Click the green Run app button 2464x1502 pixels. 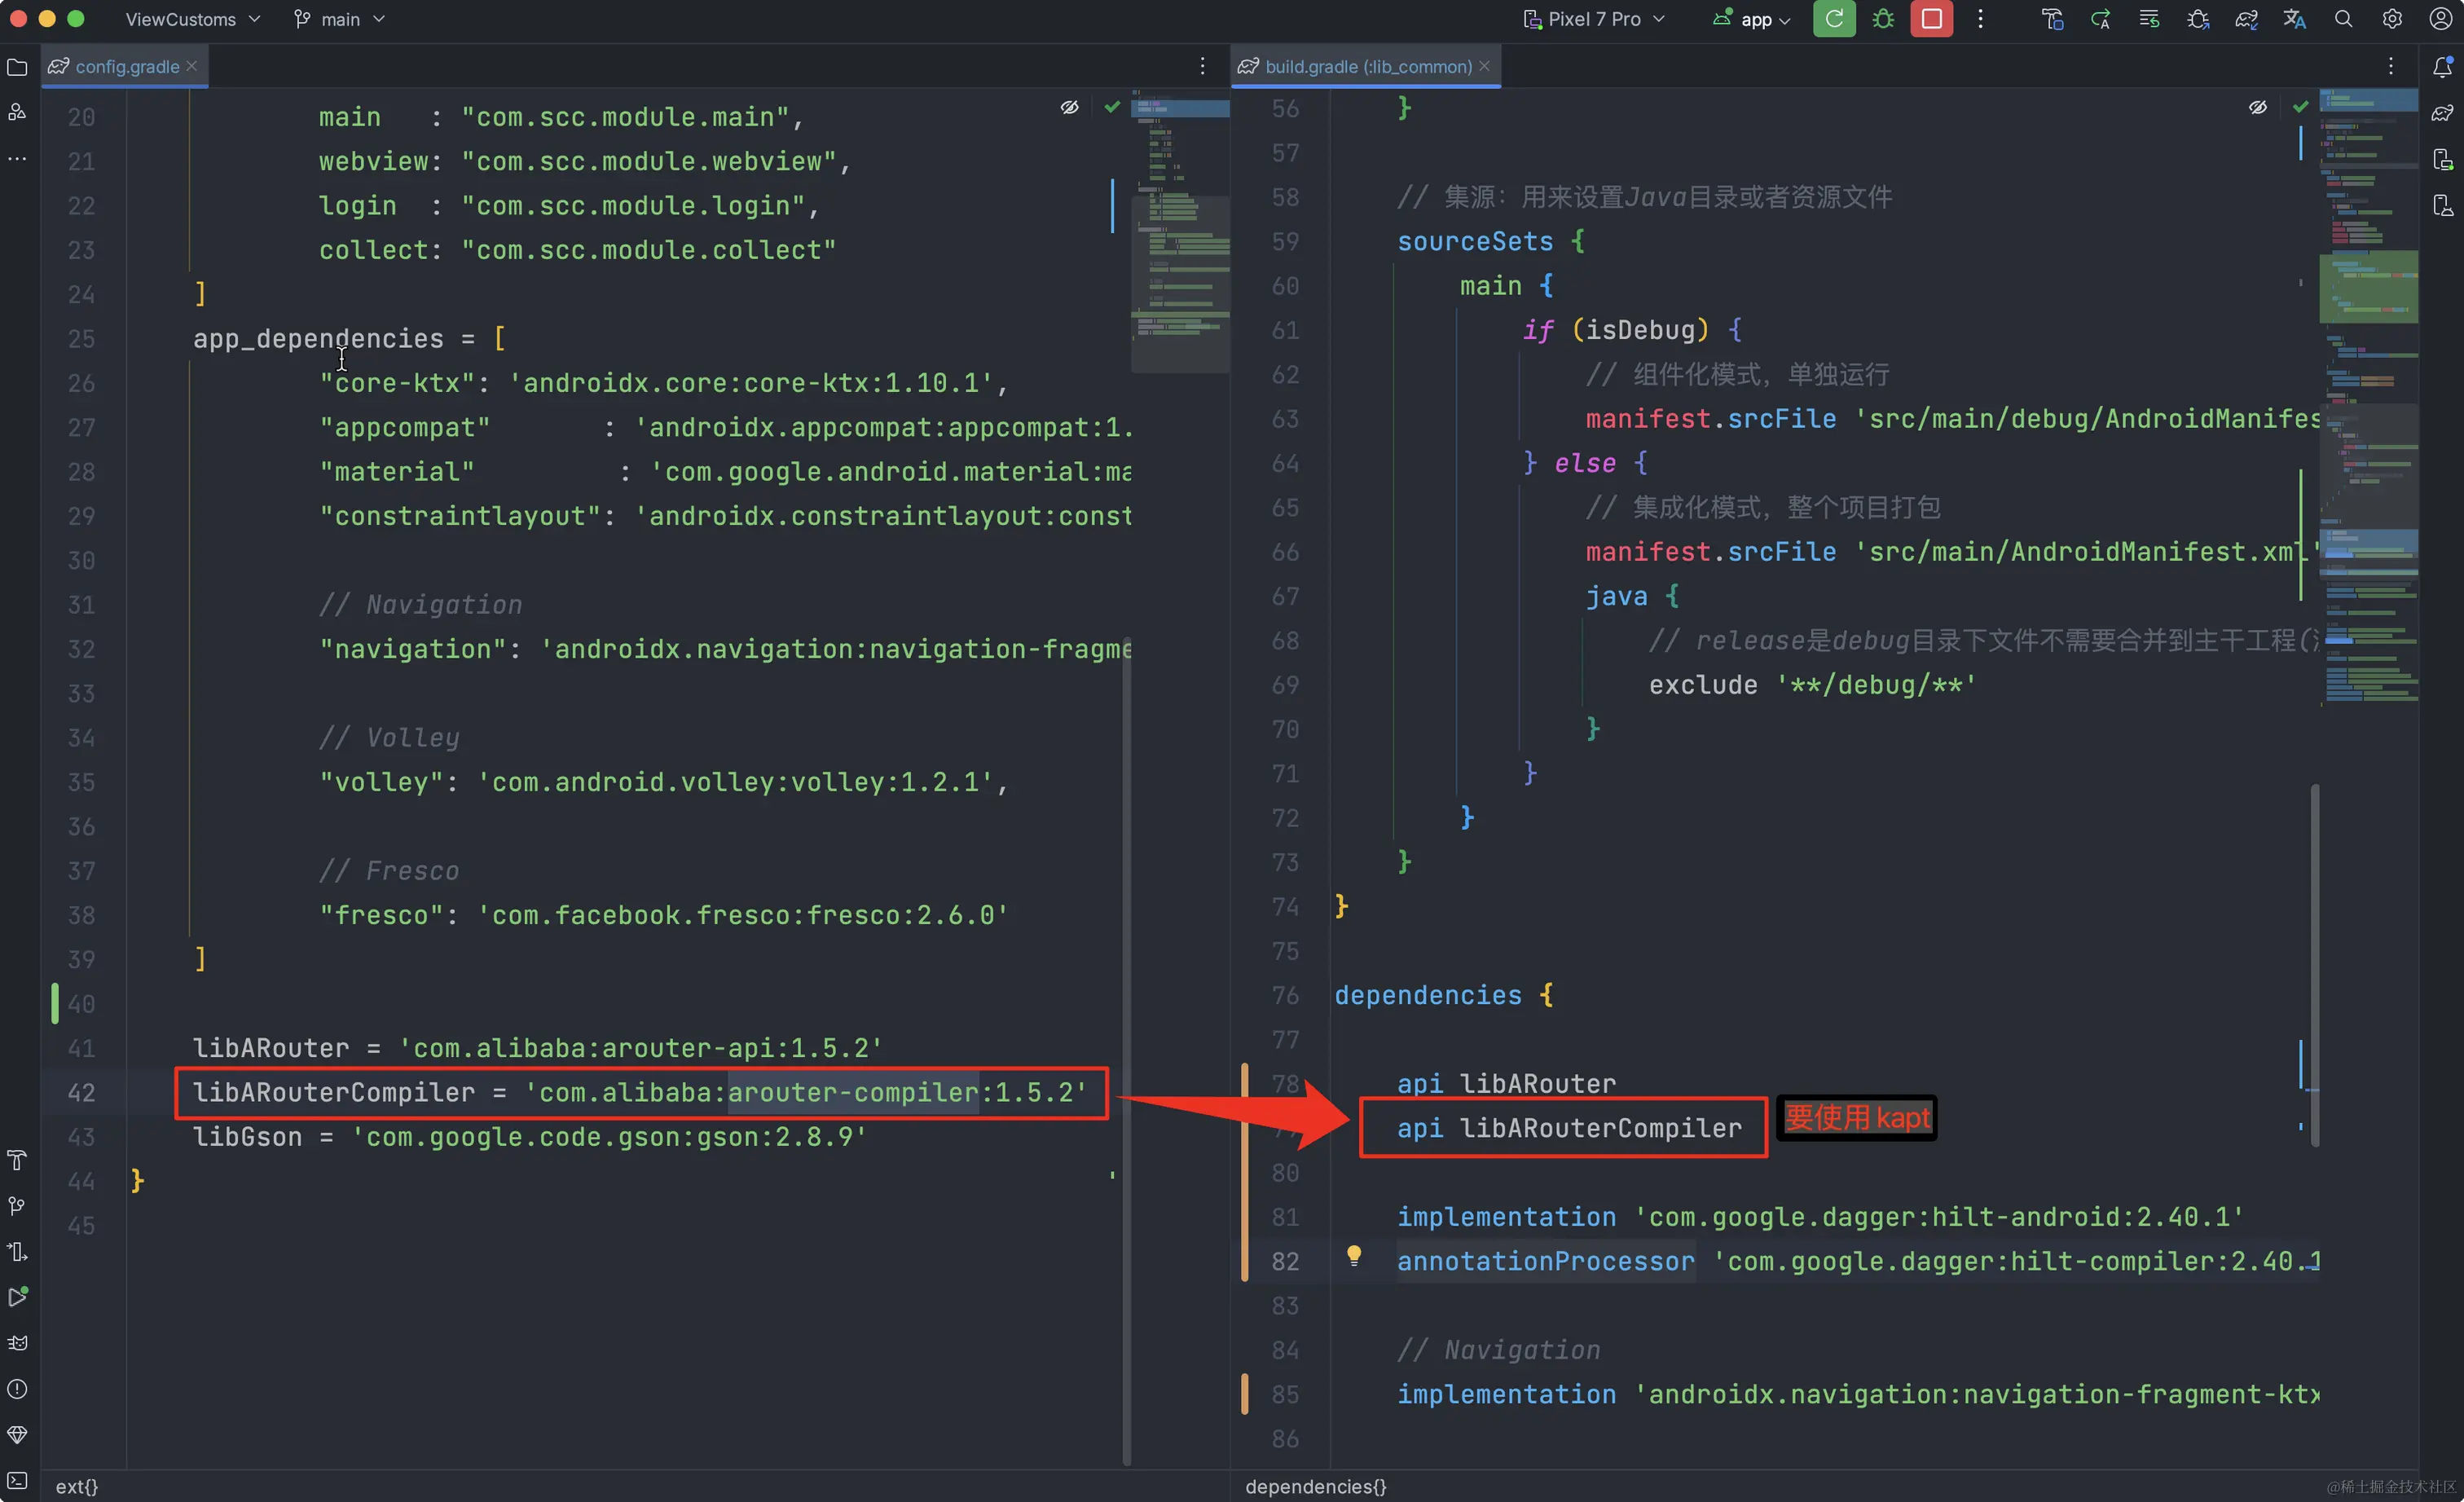pos(1833,19)
